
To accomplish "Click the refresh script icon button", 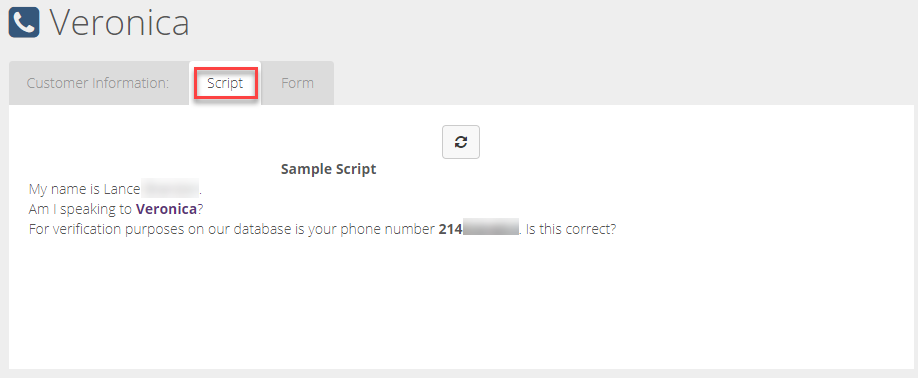I will (x=461, y=142).
